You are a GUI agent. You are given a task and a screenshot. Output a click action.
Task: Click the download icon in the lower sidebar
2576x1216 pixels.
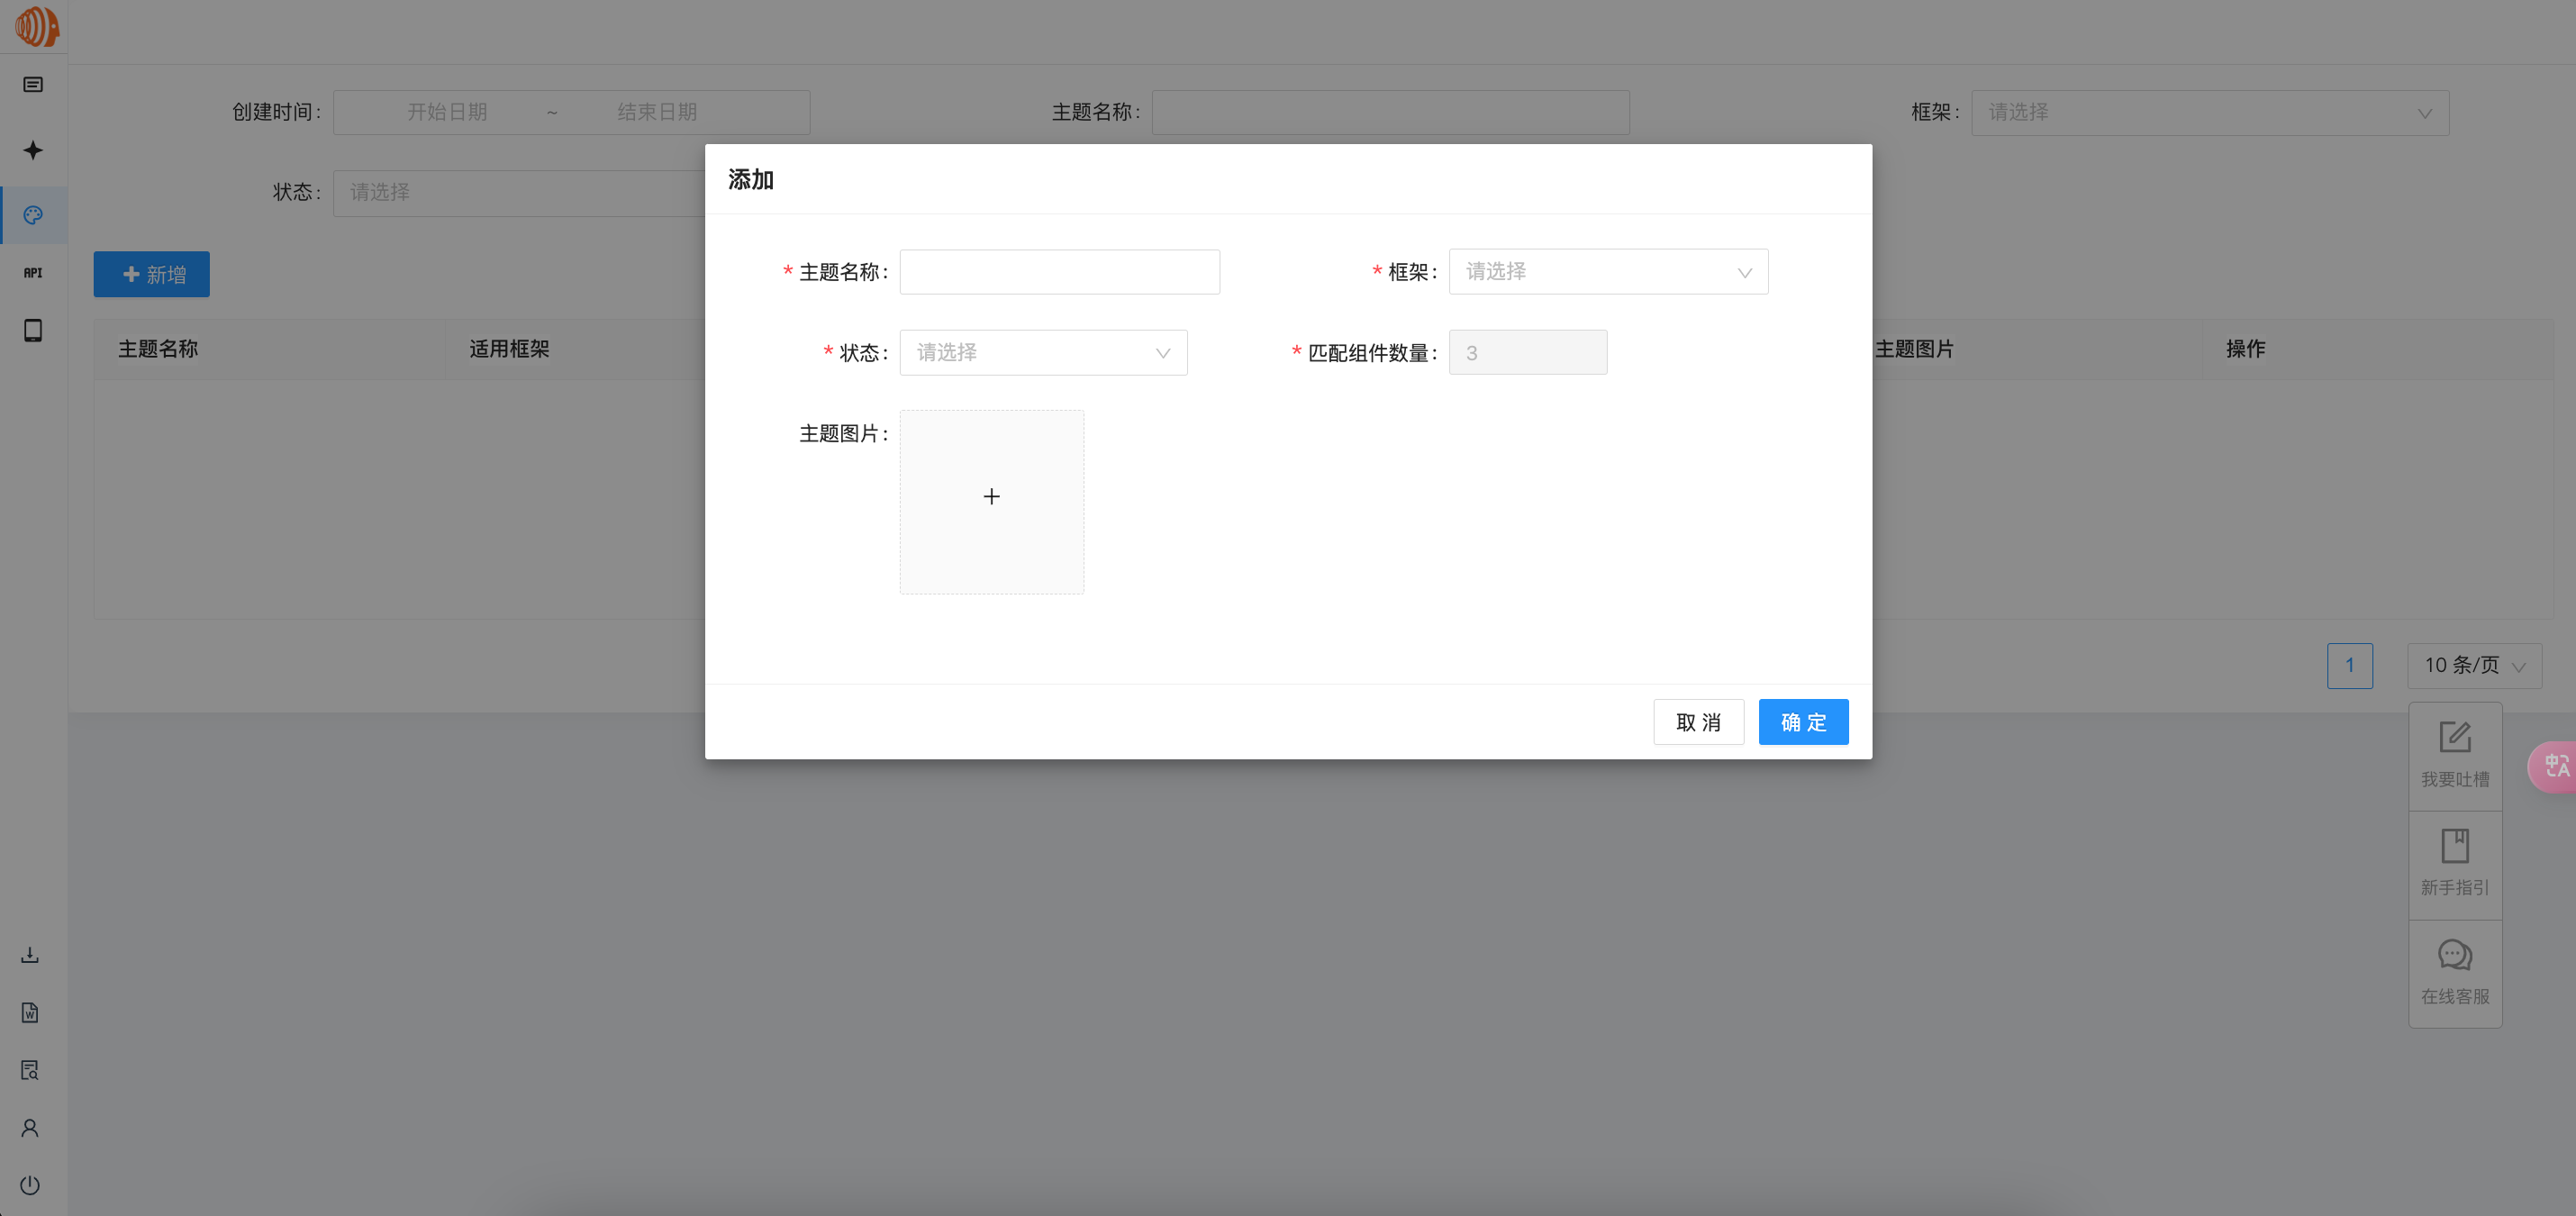tap(29, 955)
